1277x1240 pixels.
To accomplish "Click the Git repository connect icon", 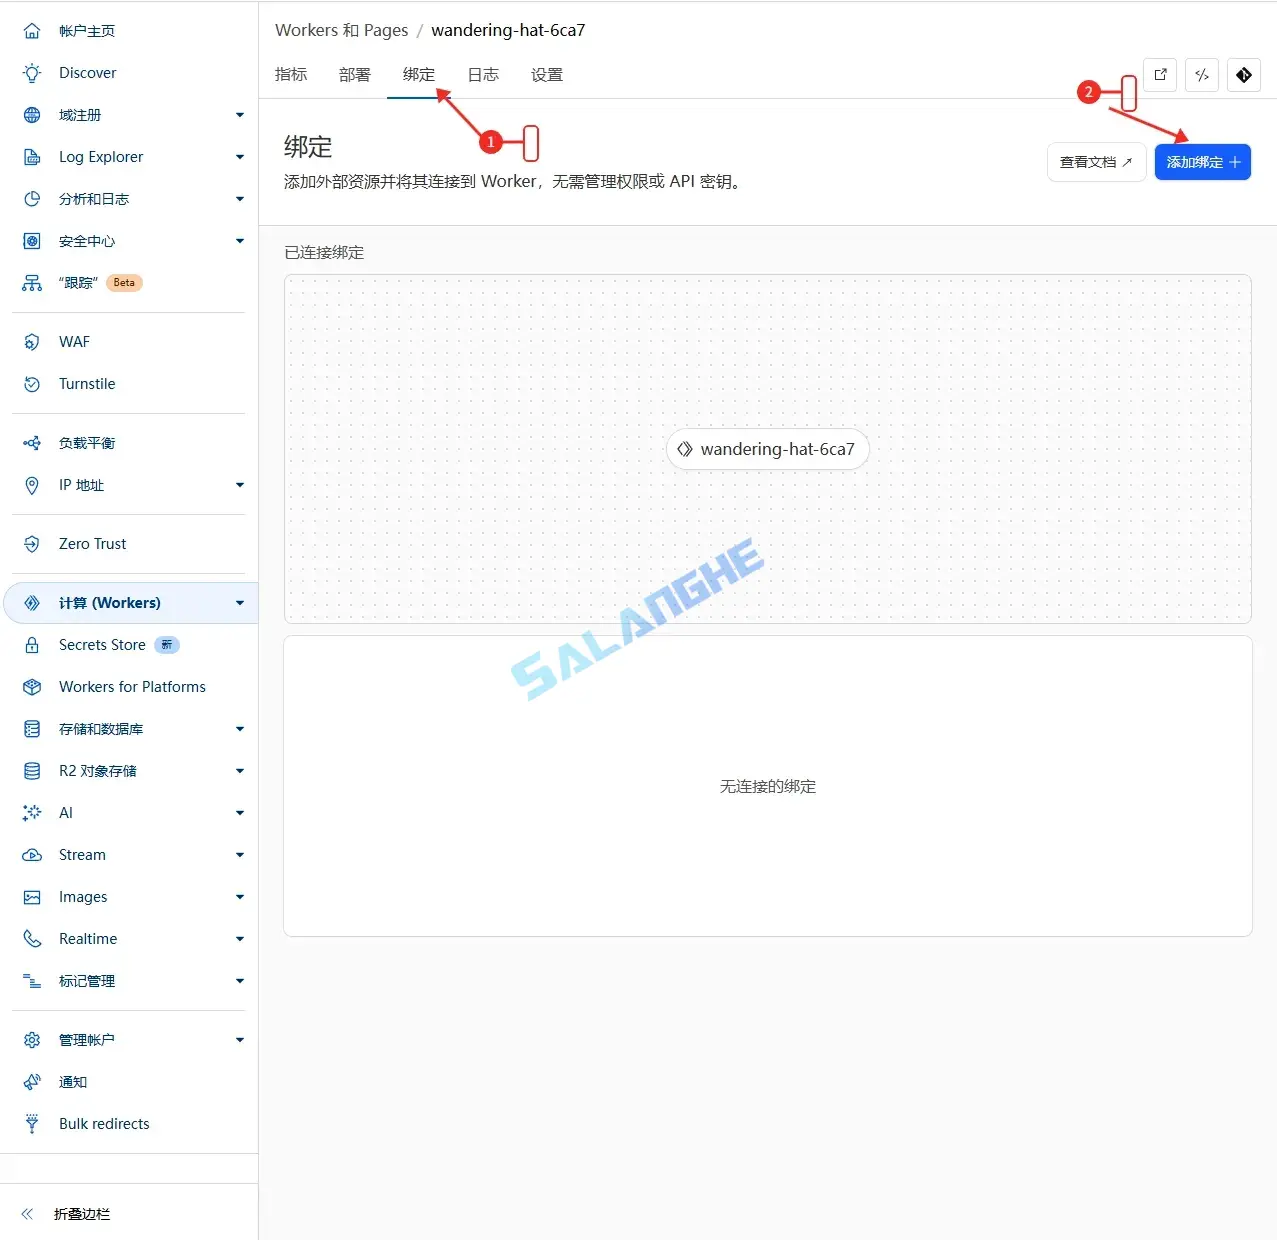I will coord(1244,75).
